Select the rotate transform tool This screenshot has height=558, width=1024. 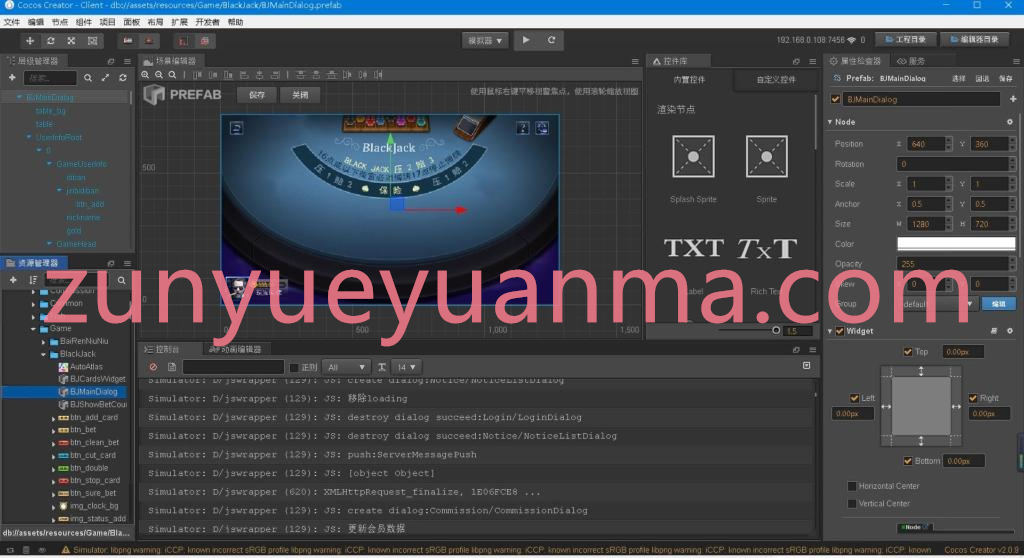(51, 41)
